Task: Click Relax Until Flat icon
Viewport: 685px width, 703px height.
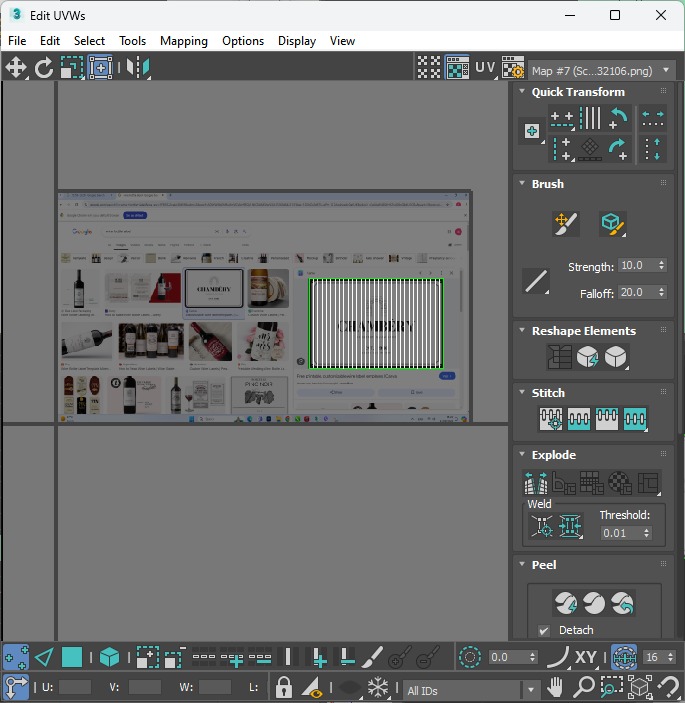Action: pos(587,357)
